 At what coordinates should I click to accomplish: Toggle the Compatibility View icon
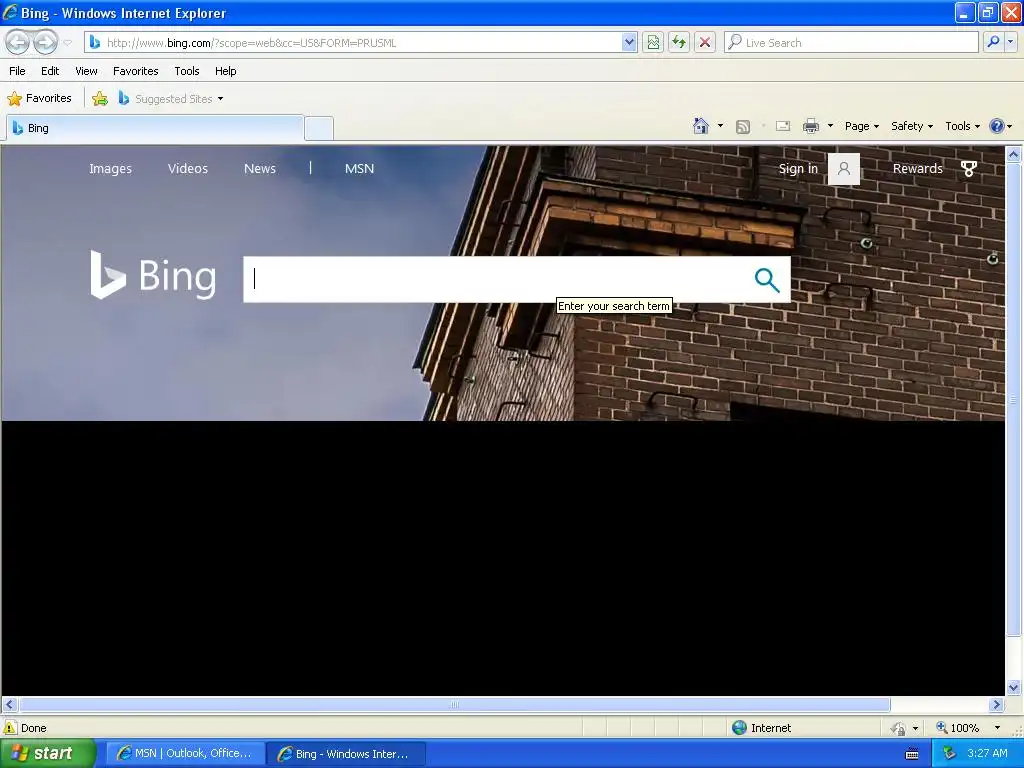tap(653, 43)
